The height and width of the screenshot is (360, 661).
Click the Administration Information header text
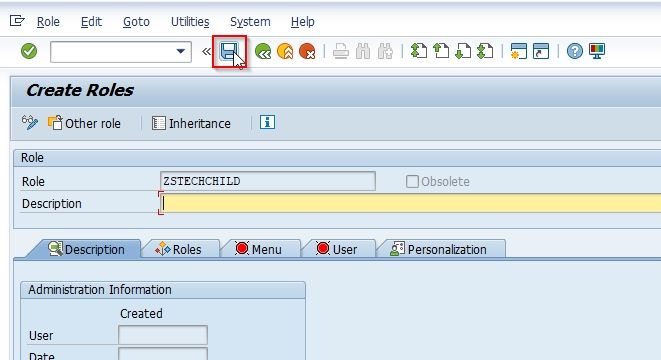(100, 290)
